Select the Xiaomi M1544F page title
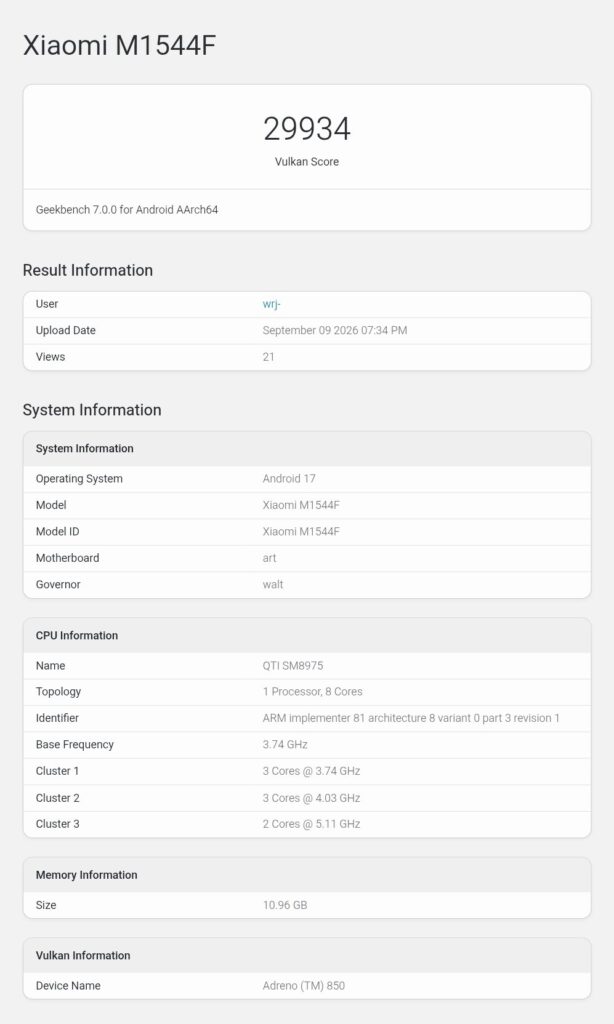 (119, 45)
